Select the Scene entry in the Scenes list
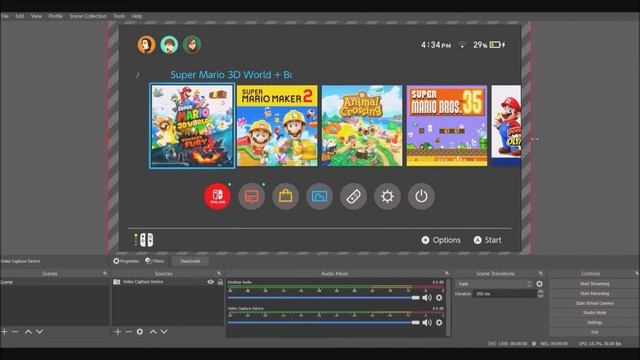The image size is (640, 360). [55, 282]
